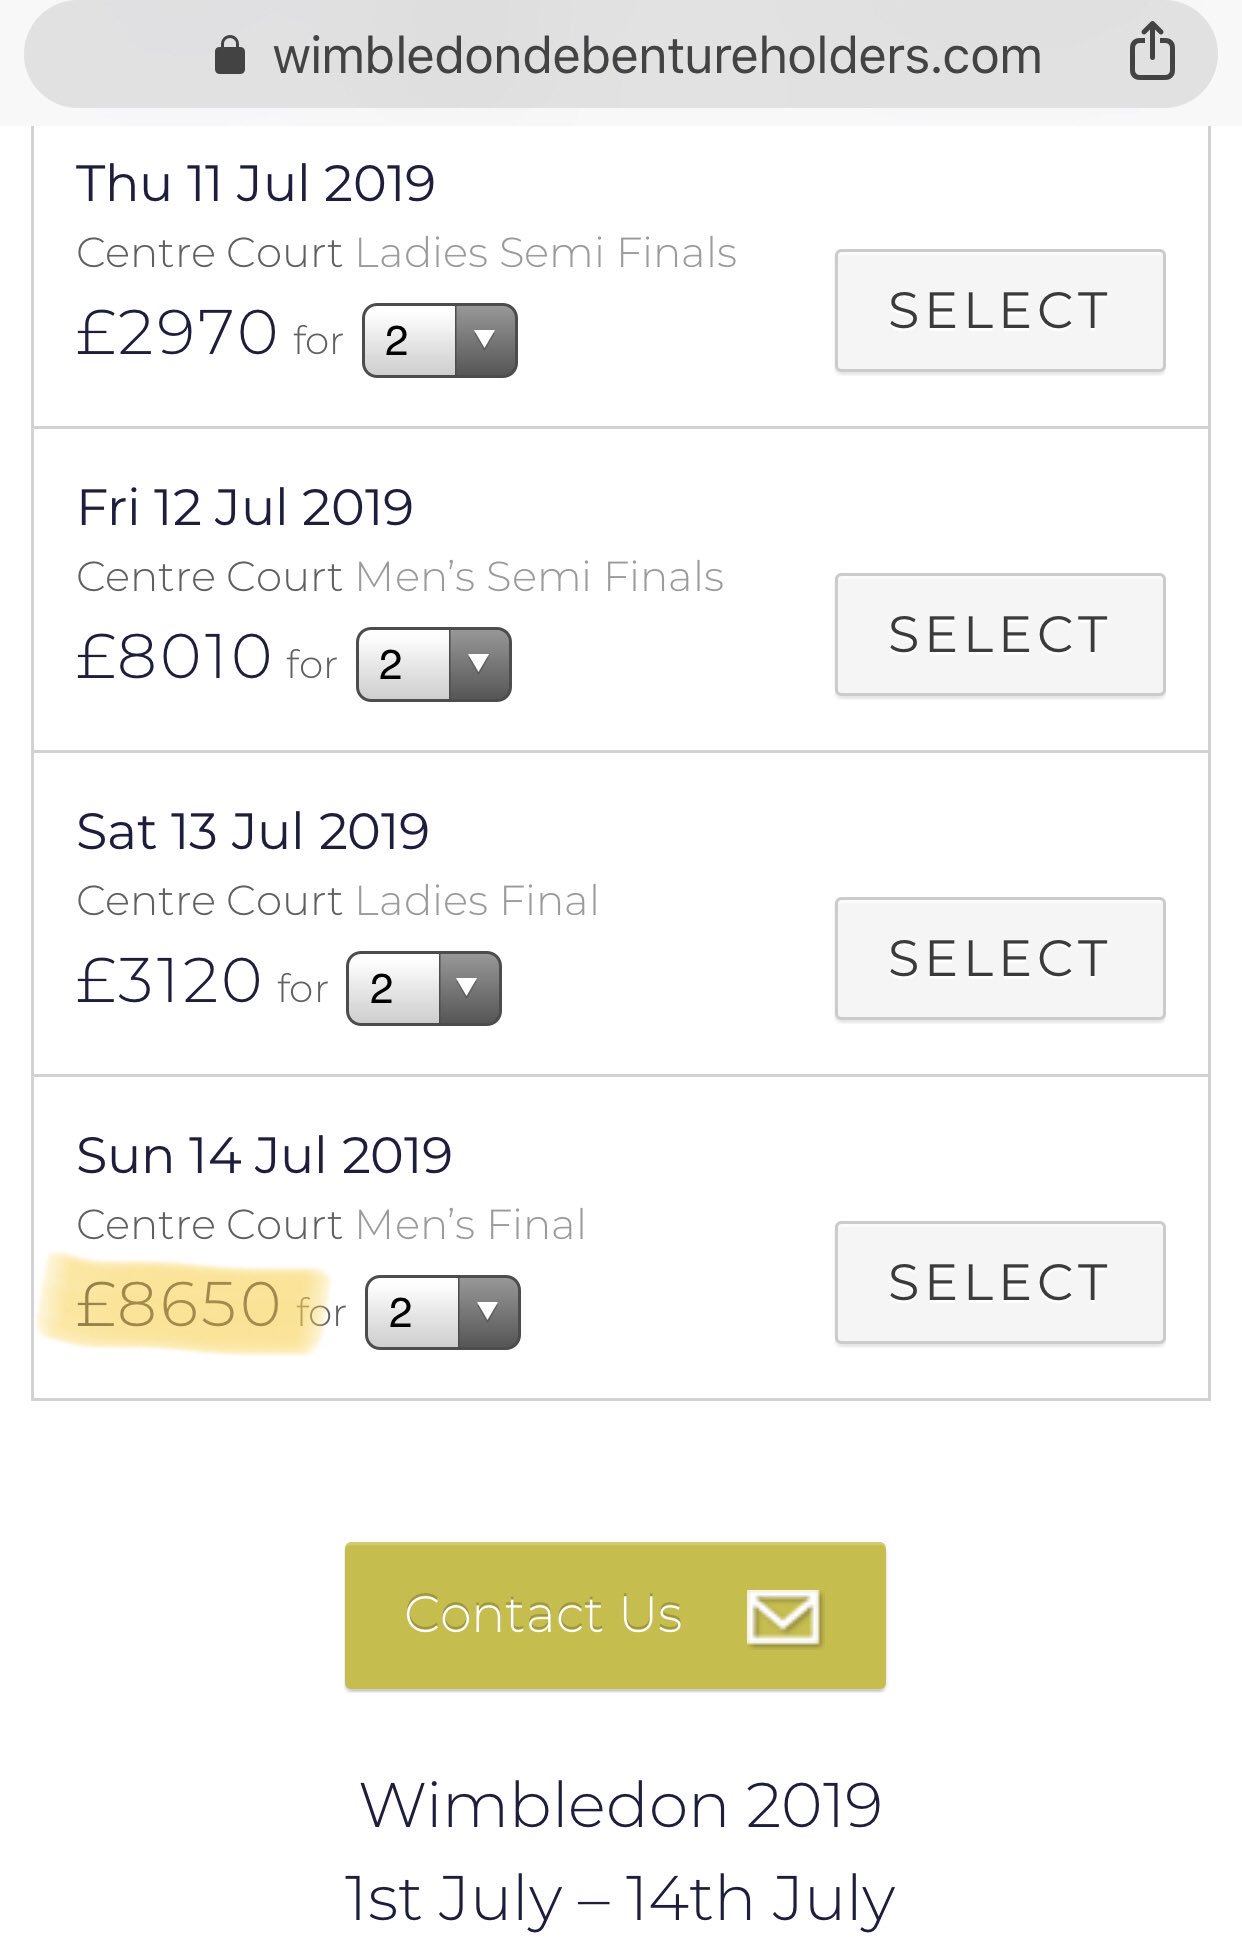The width and height of the screenshot is (1242, 1958).
Task: Click the Contact Us button
Action: tap(615, 1616)
